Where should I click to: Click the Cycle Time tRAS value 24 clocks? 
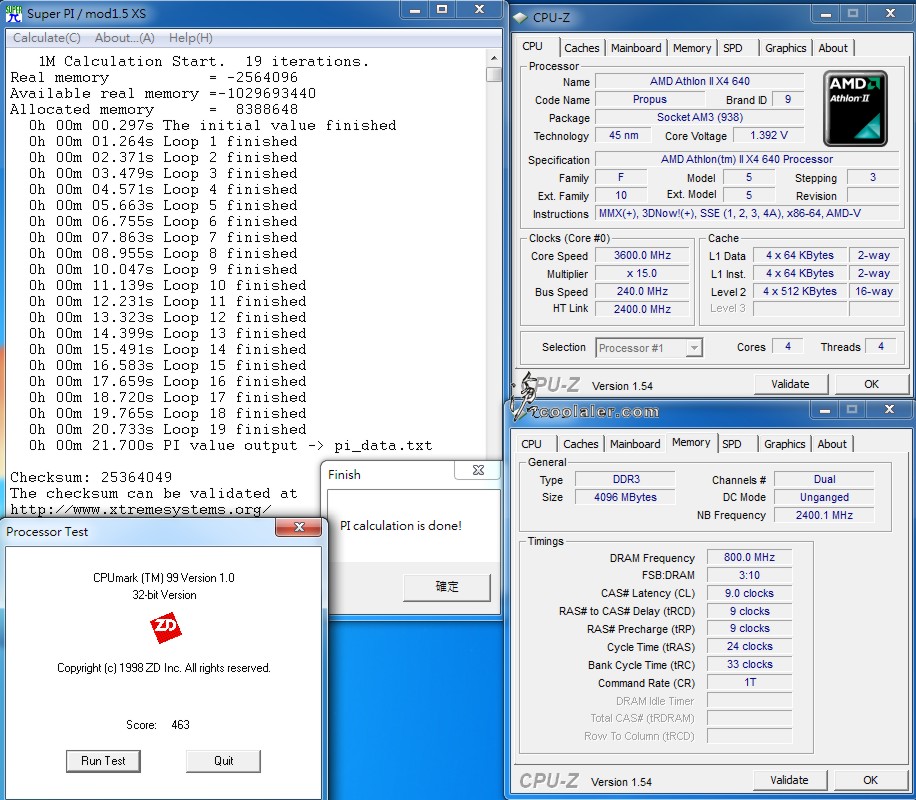pyautogui.click(x=749, y=646)
